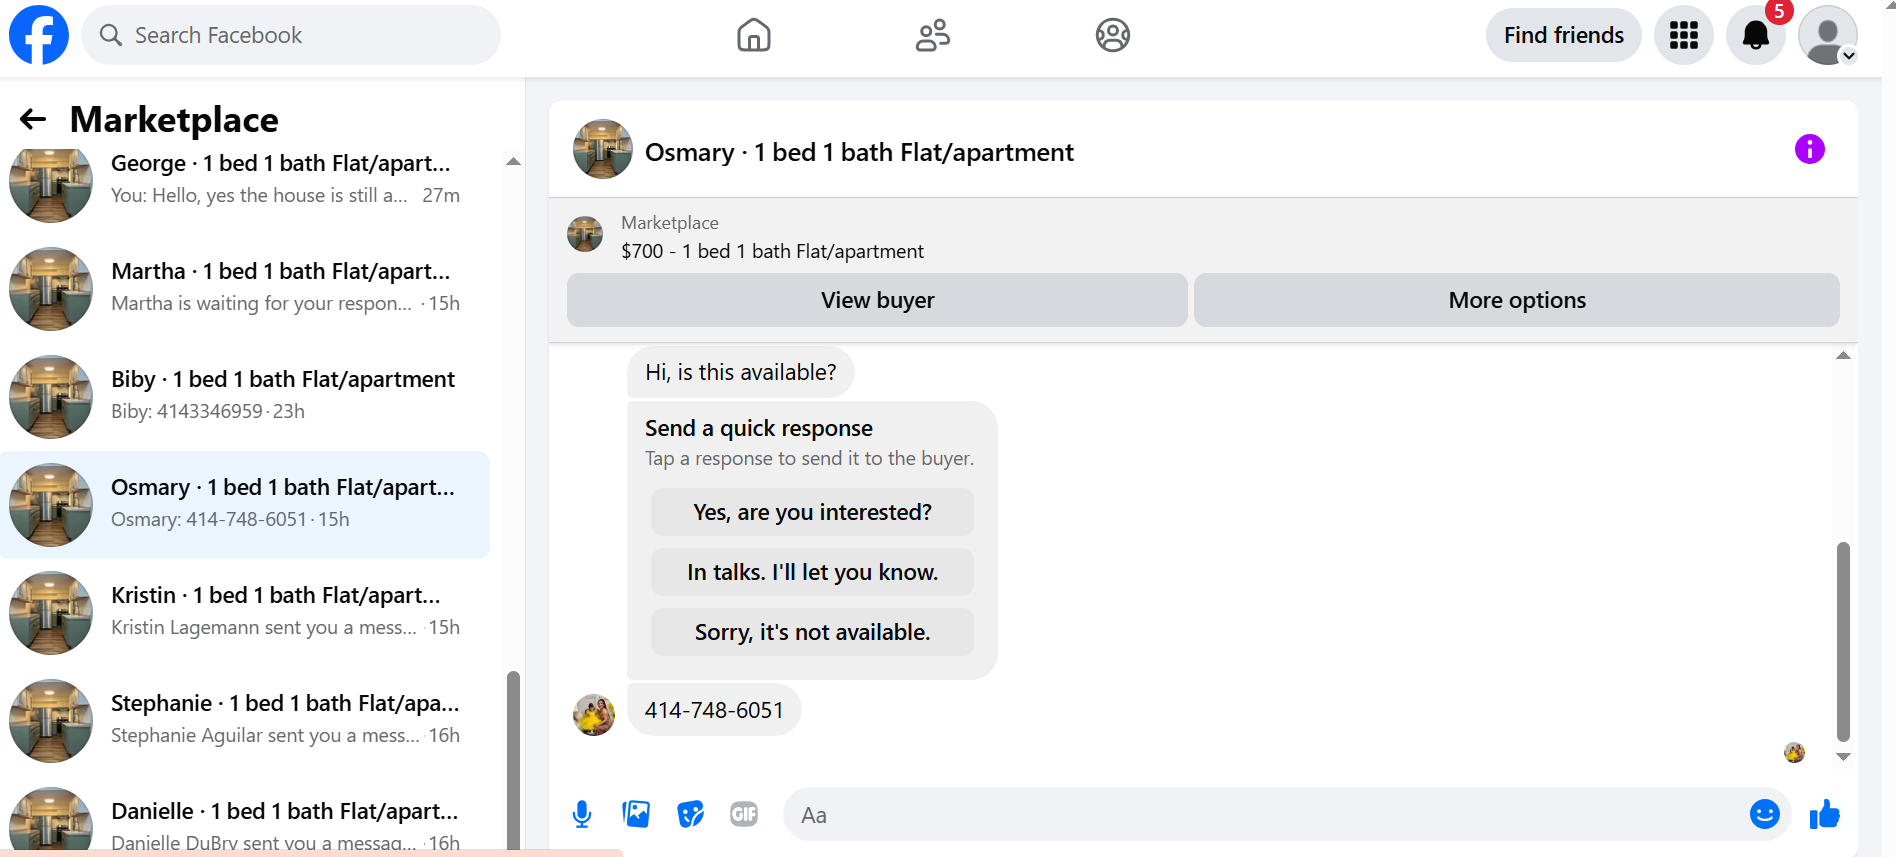The width and height of the screenshot is (1896, 857).
Task: Open the emoji picker in message box
Action: tap(1764, 814)
